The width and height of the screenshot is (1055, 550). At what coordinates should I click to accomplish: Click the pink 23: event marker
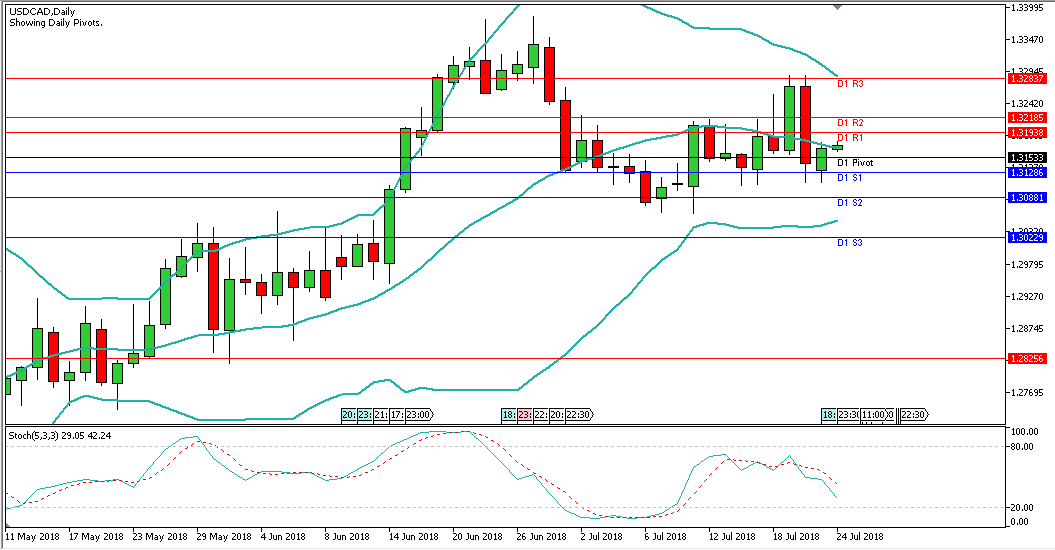pyautogui.click(x=525, y=414)
